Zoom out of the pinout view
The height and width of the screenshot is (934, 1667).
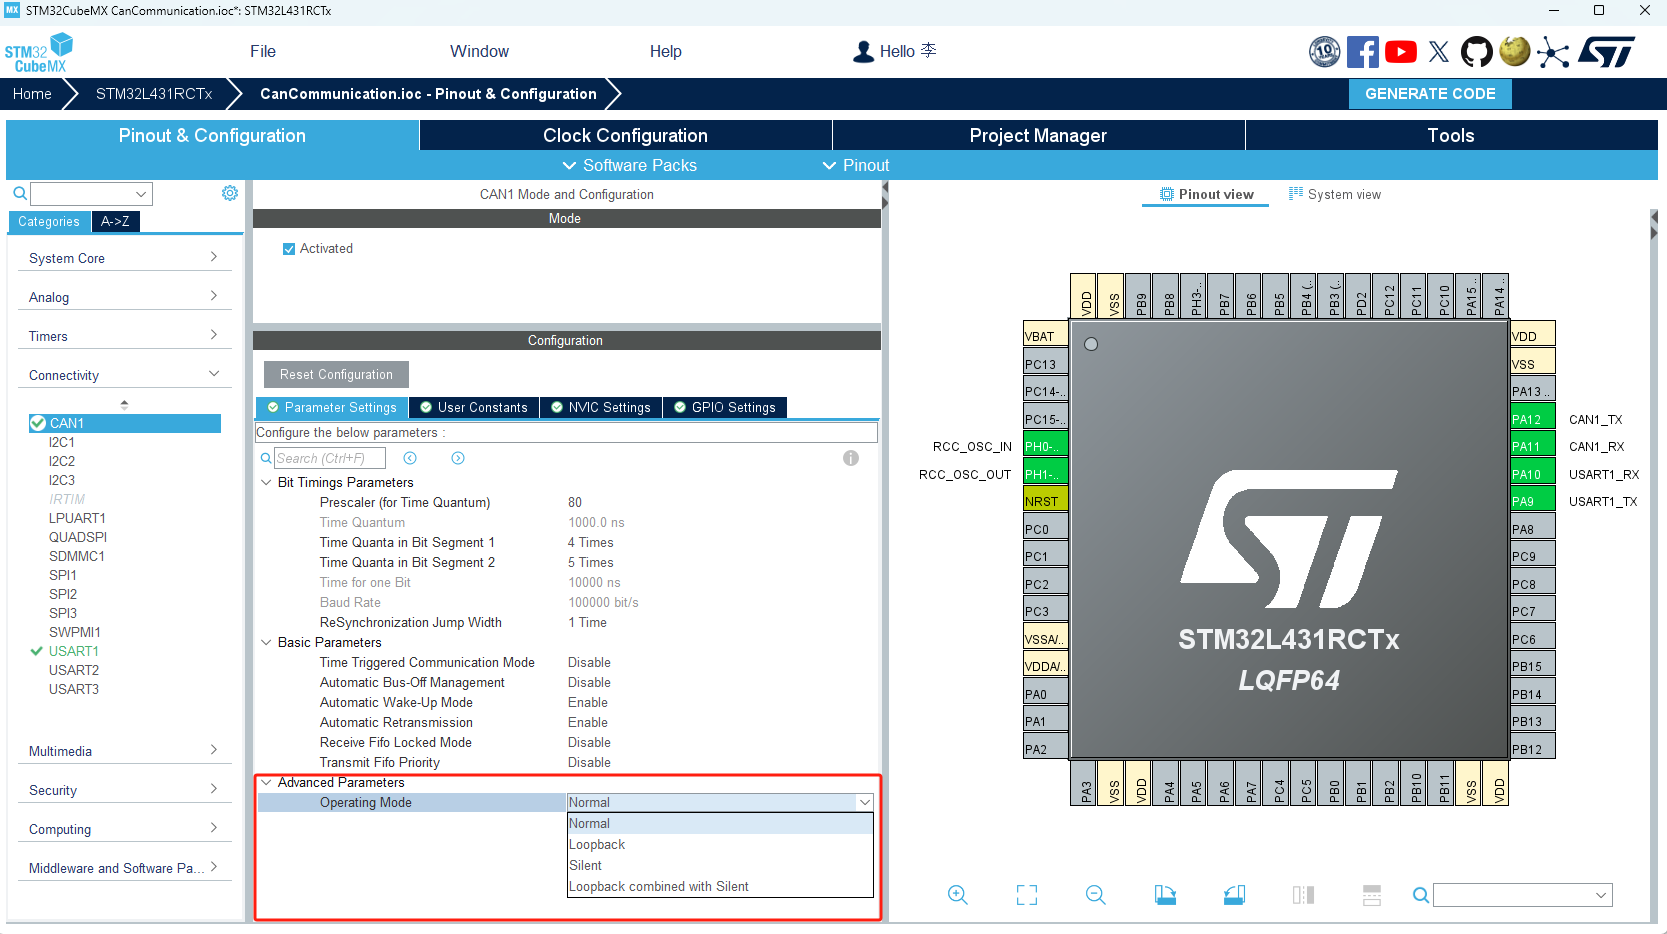tap(1096, 895)
